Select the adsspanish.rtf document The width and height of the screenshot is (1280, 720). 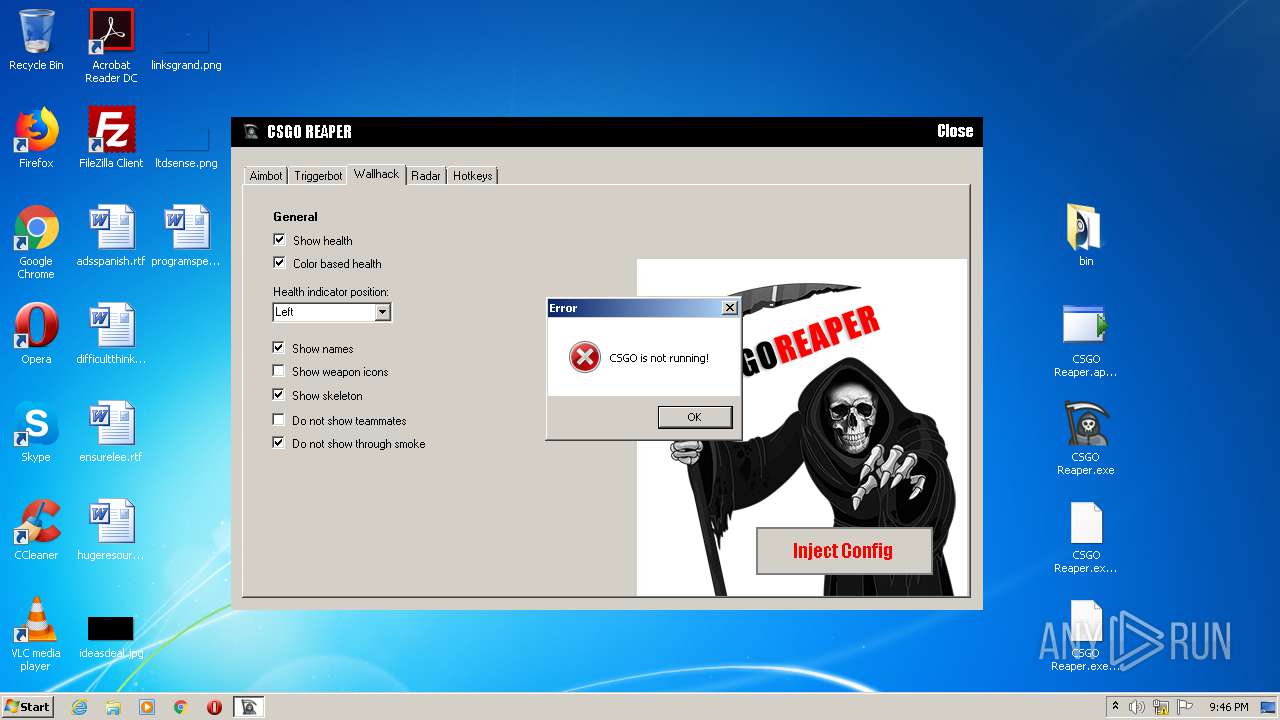(111, 236)
